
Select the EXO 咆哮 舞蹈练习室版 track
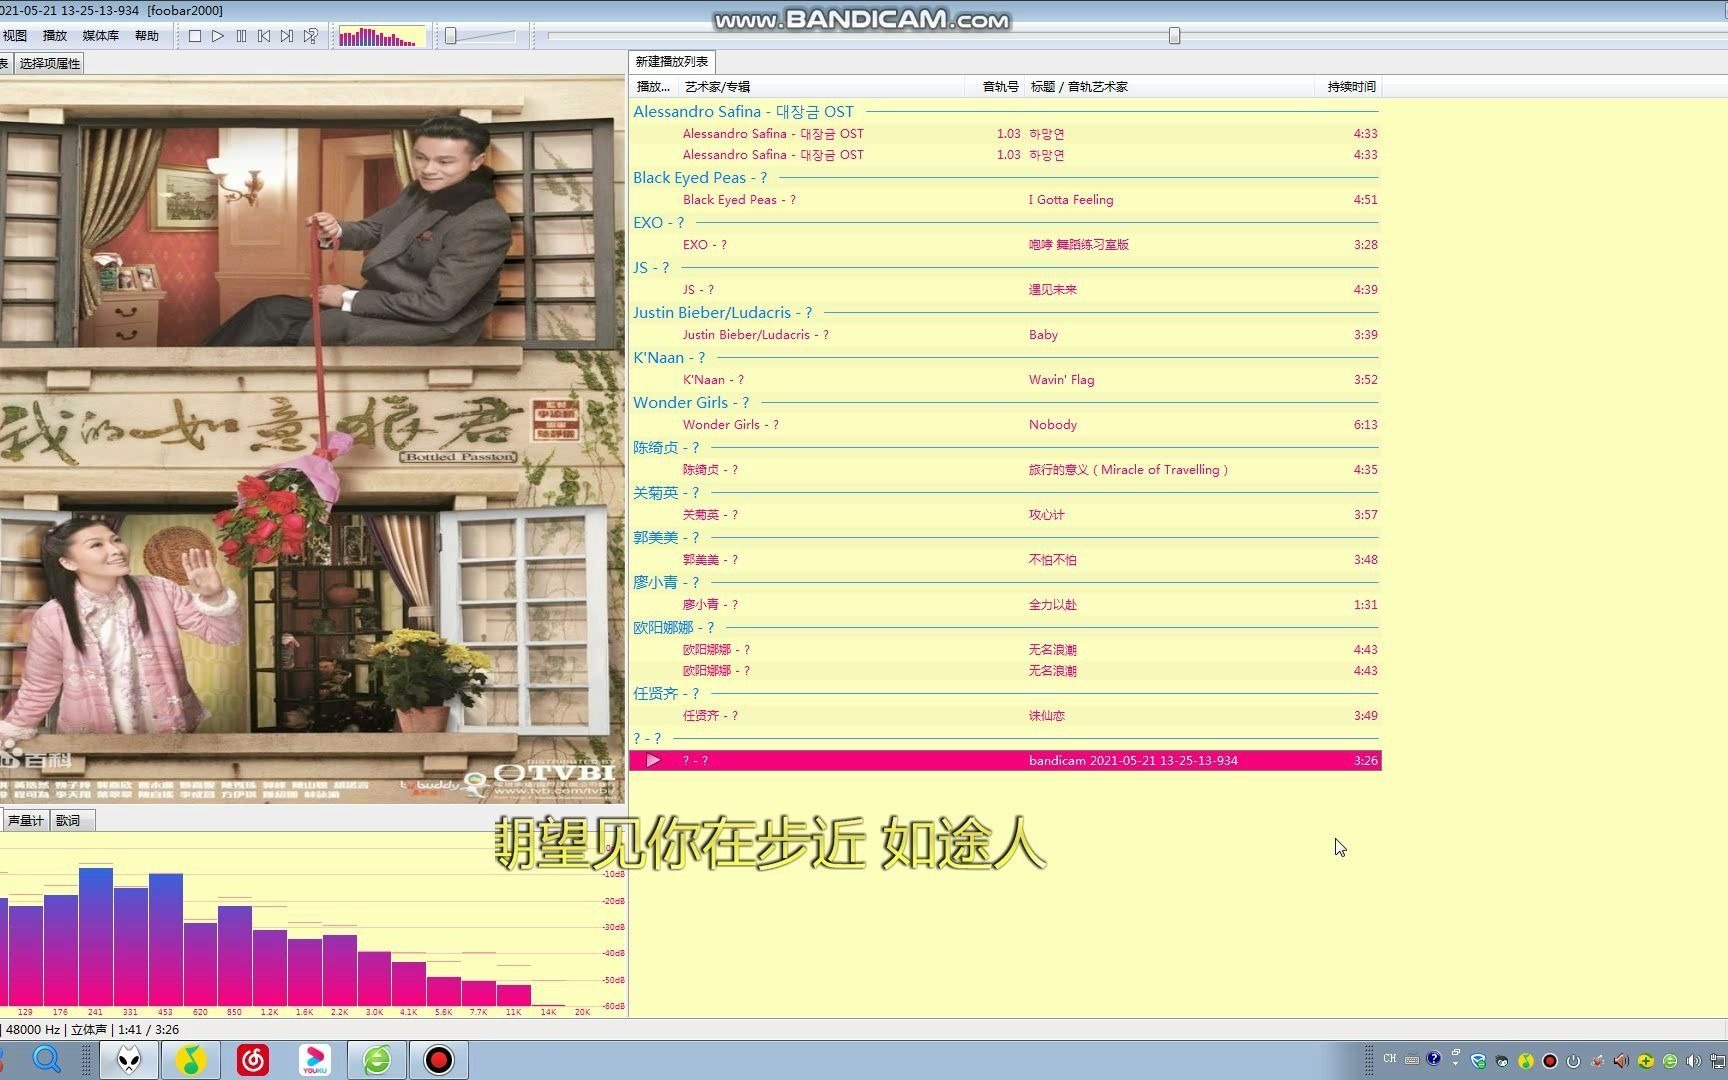click(1005, 245)
